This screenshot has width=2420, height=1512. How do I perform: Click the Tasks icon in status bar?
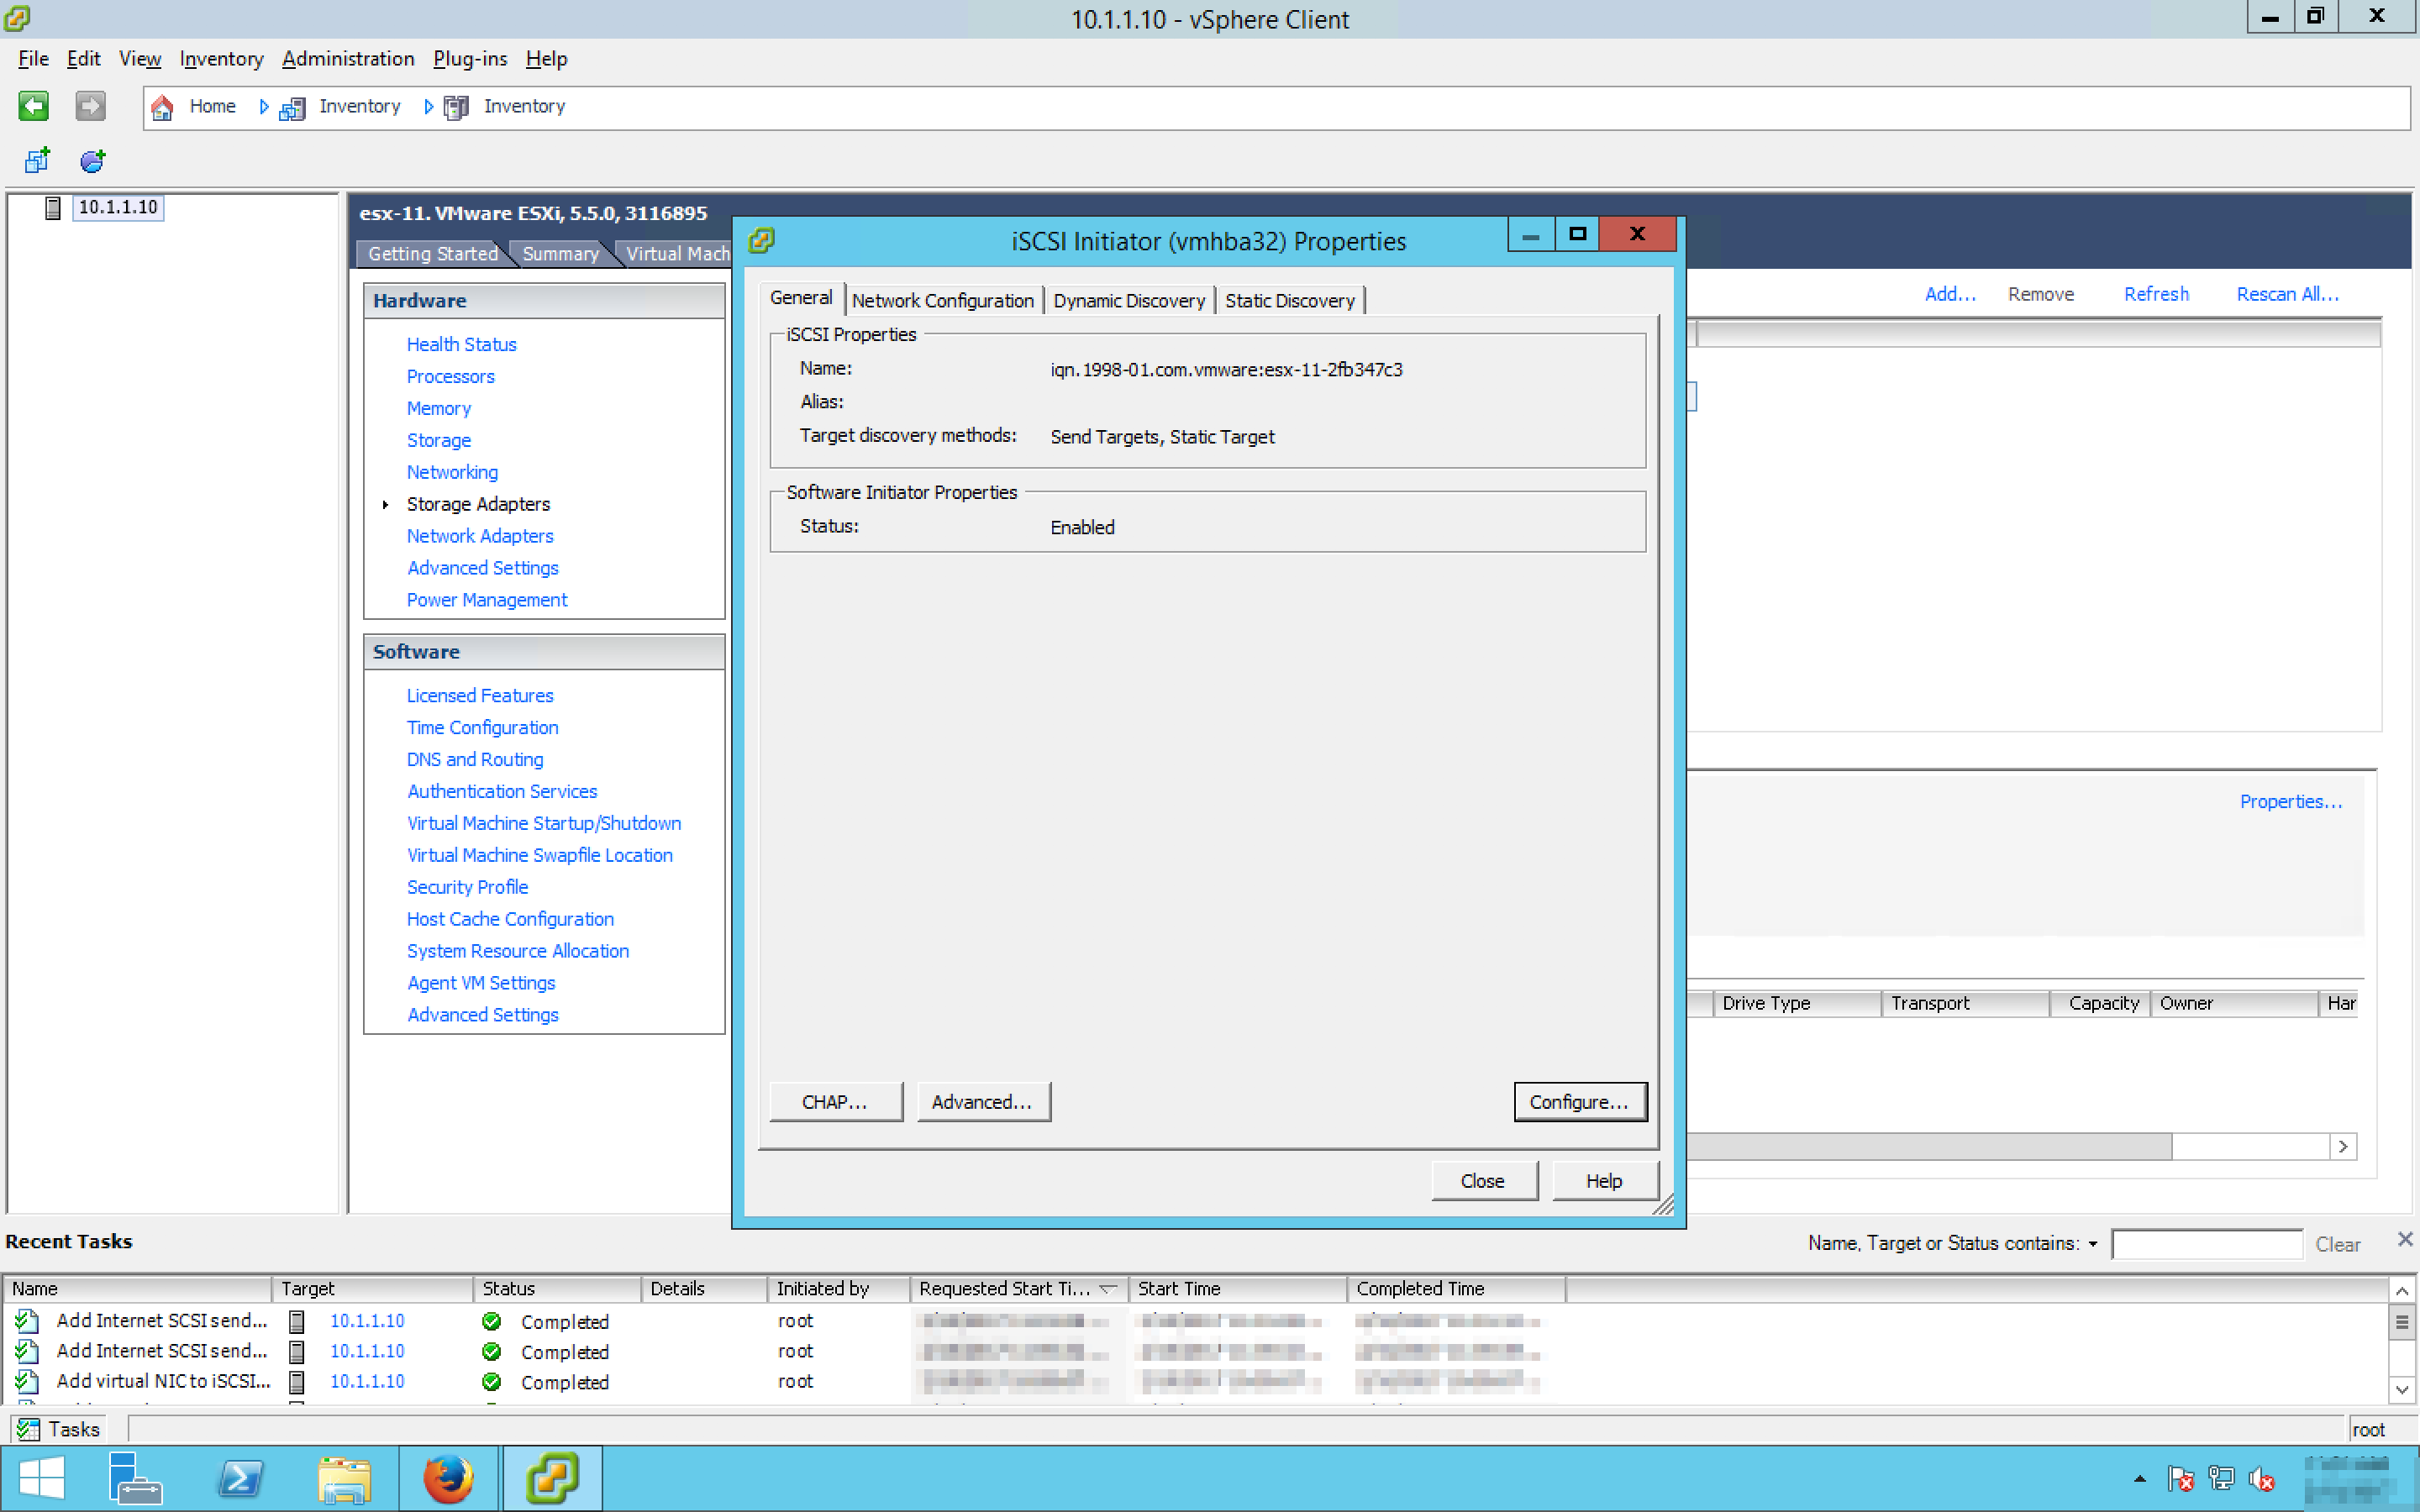28,1430
